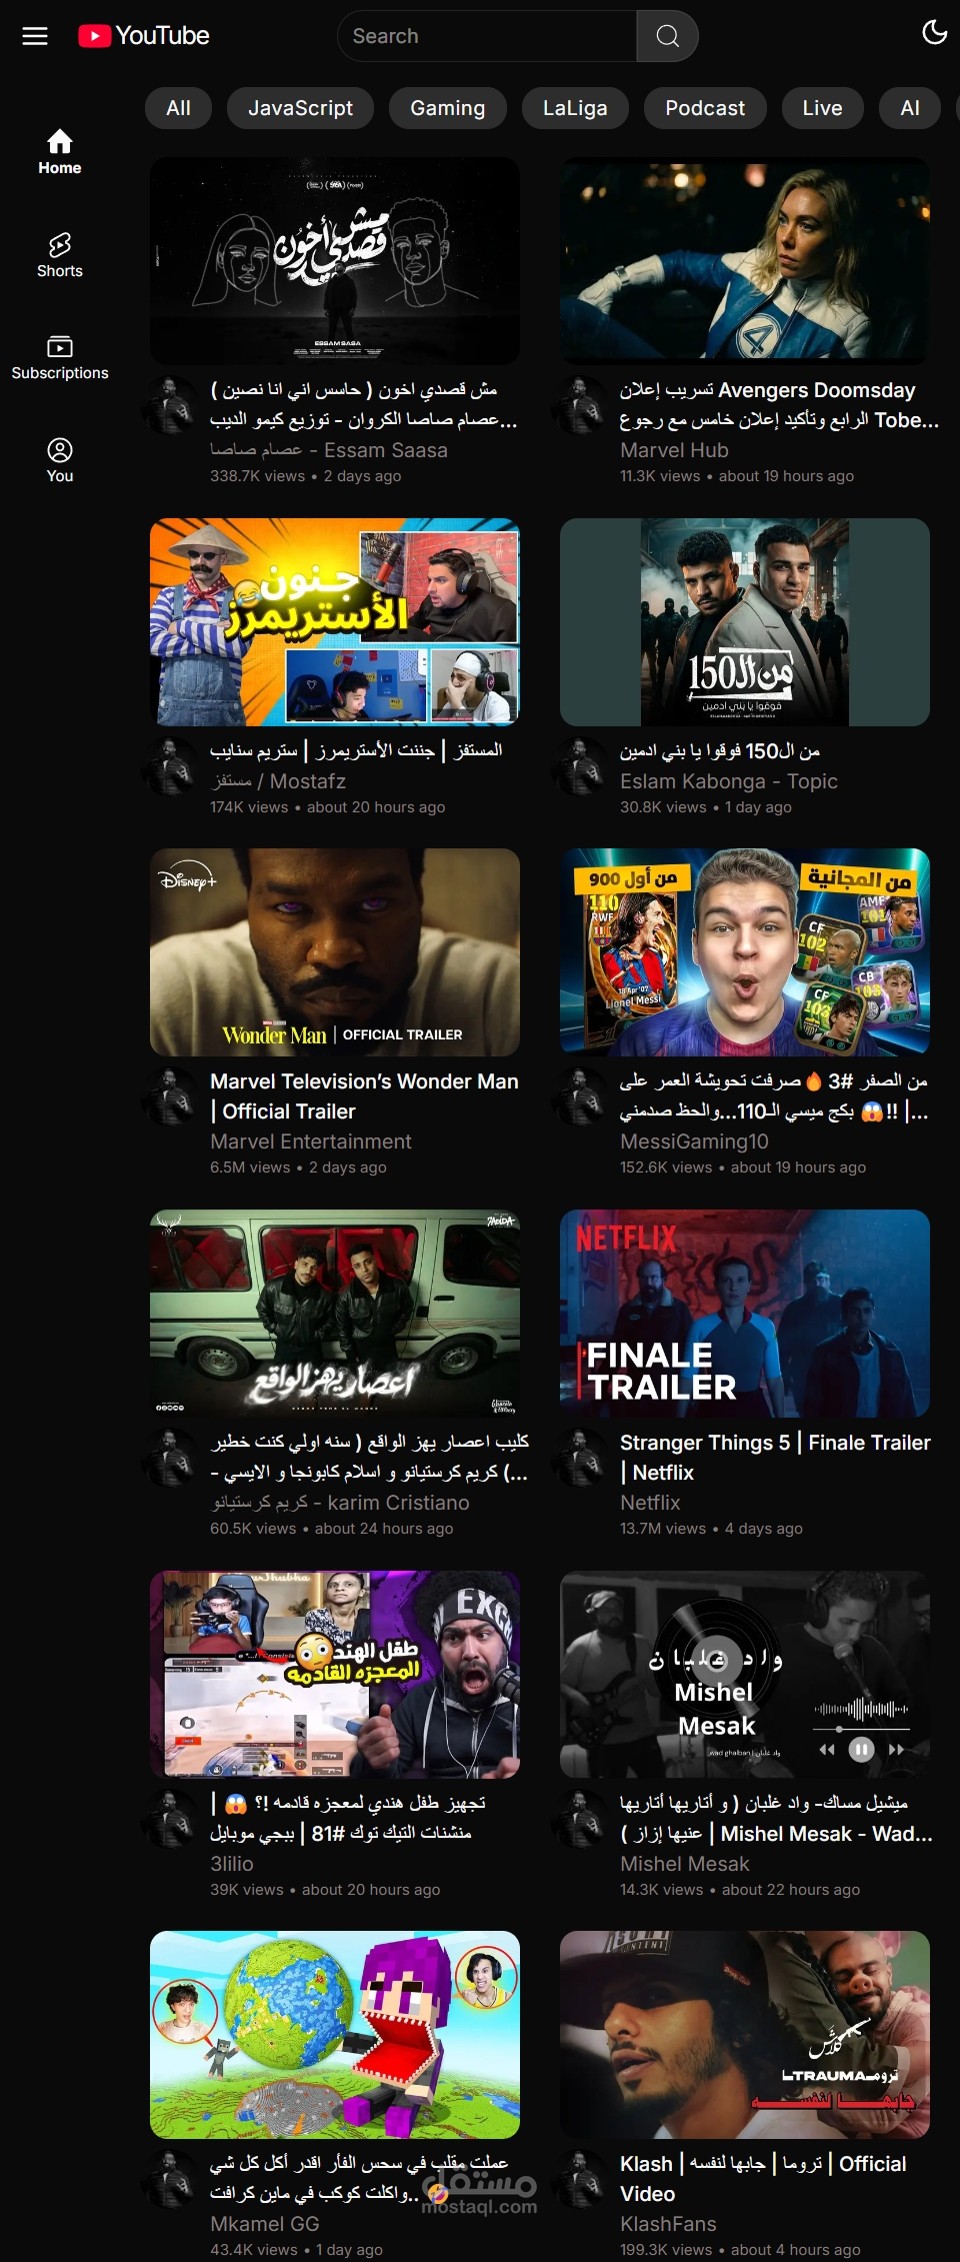Go to Home in sidebar
Viewport: 960px width, 2262px height.
click(x=60, y=153)
